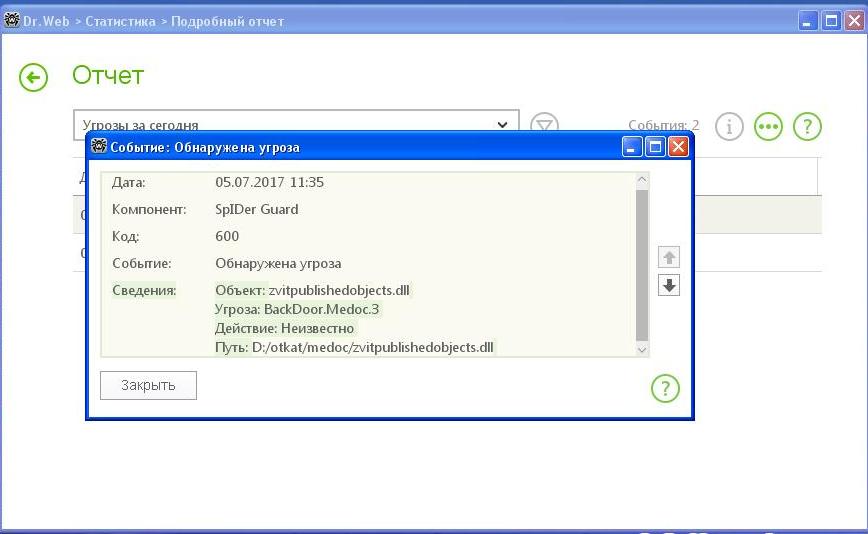Close the main Dr.Web window

coord(854,21)
